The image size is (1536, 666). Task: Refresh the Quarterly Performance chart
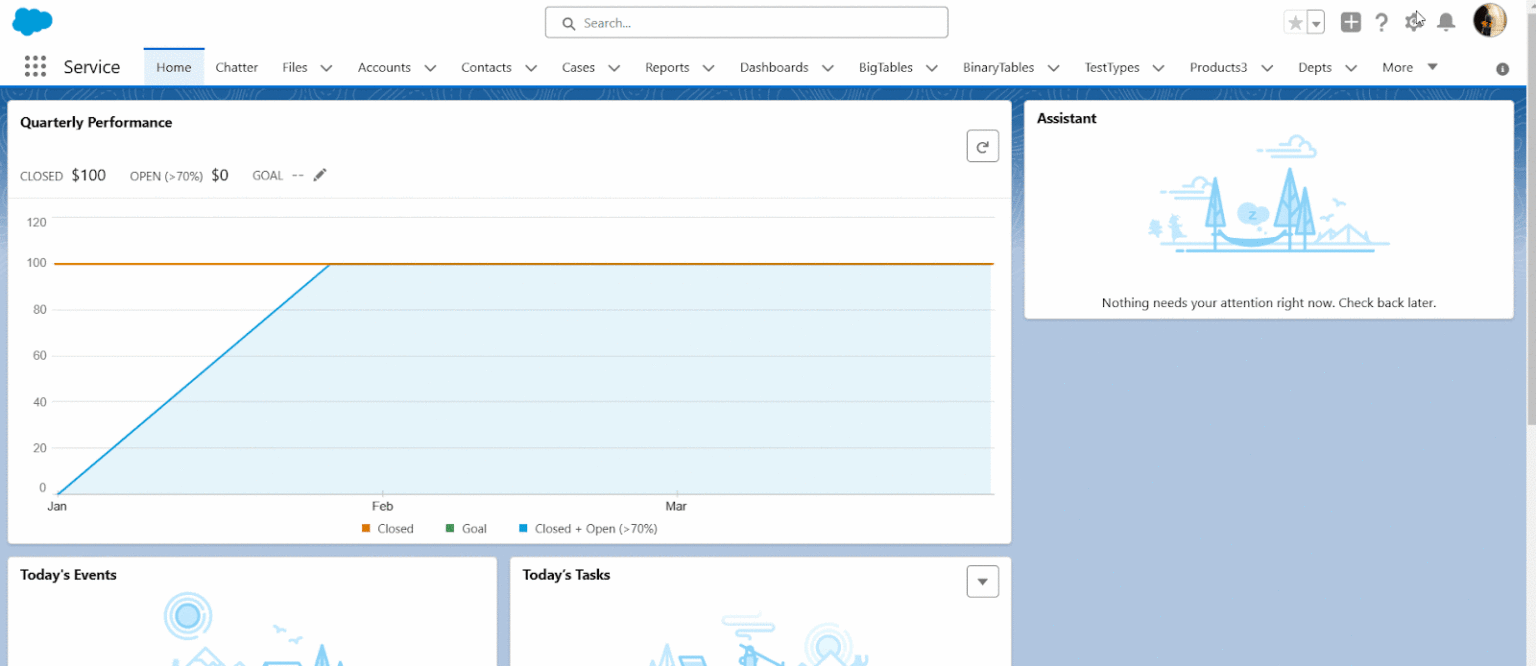pos(982,146)
